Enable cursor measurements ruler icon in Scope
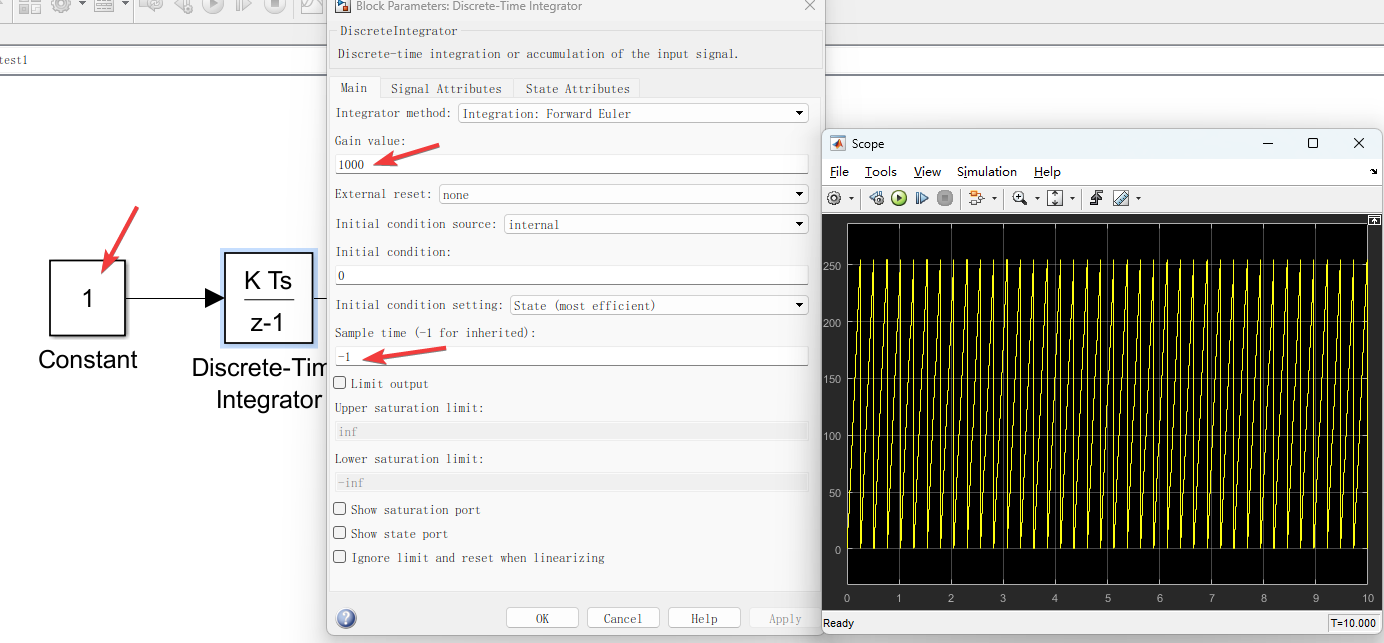 coord(1121,198)
